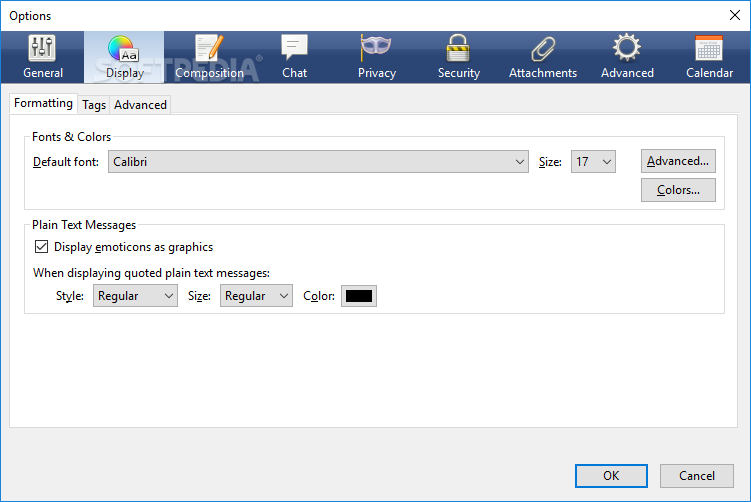
Task: Open the Default font dropdown showing Calibri
Action: coord(318,162)
